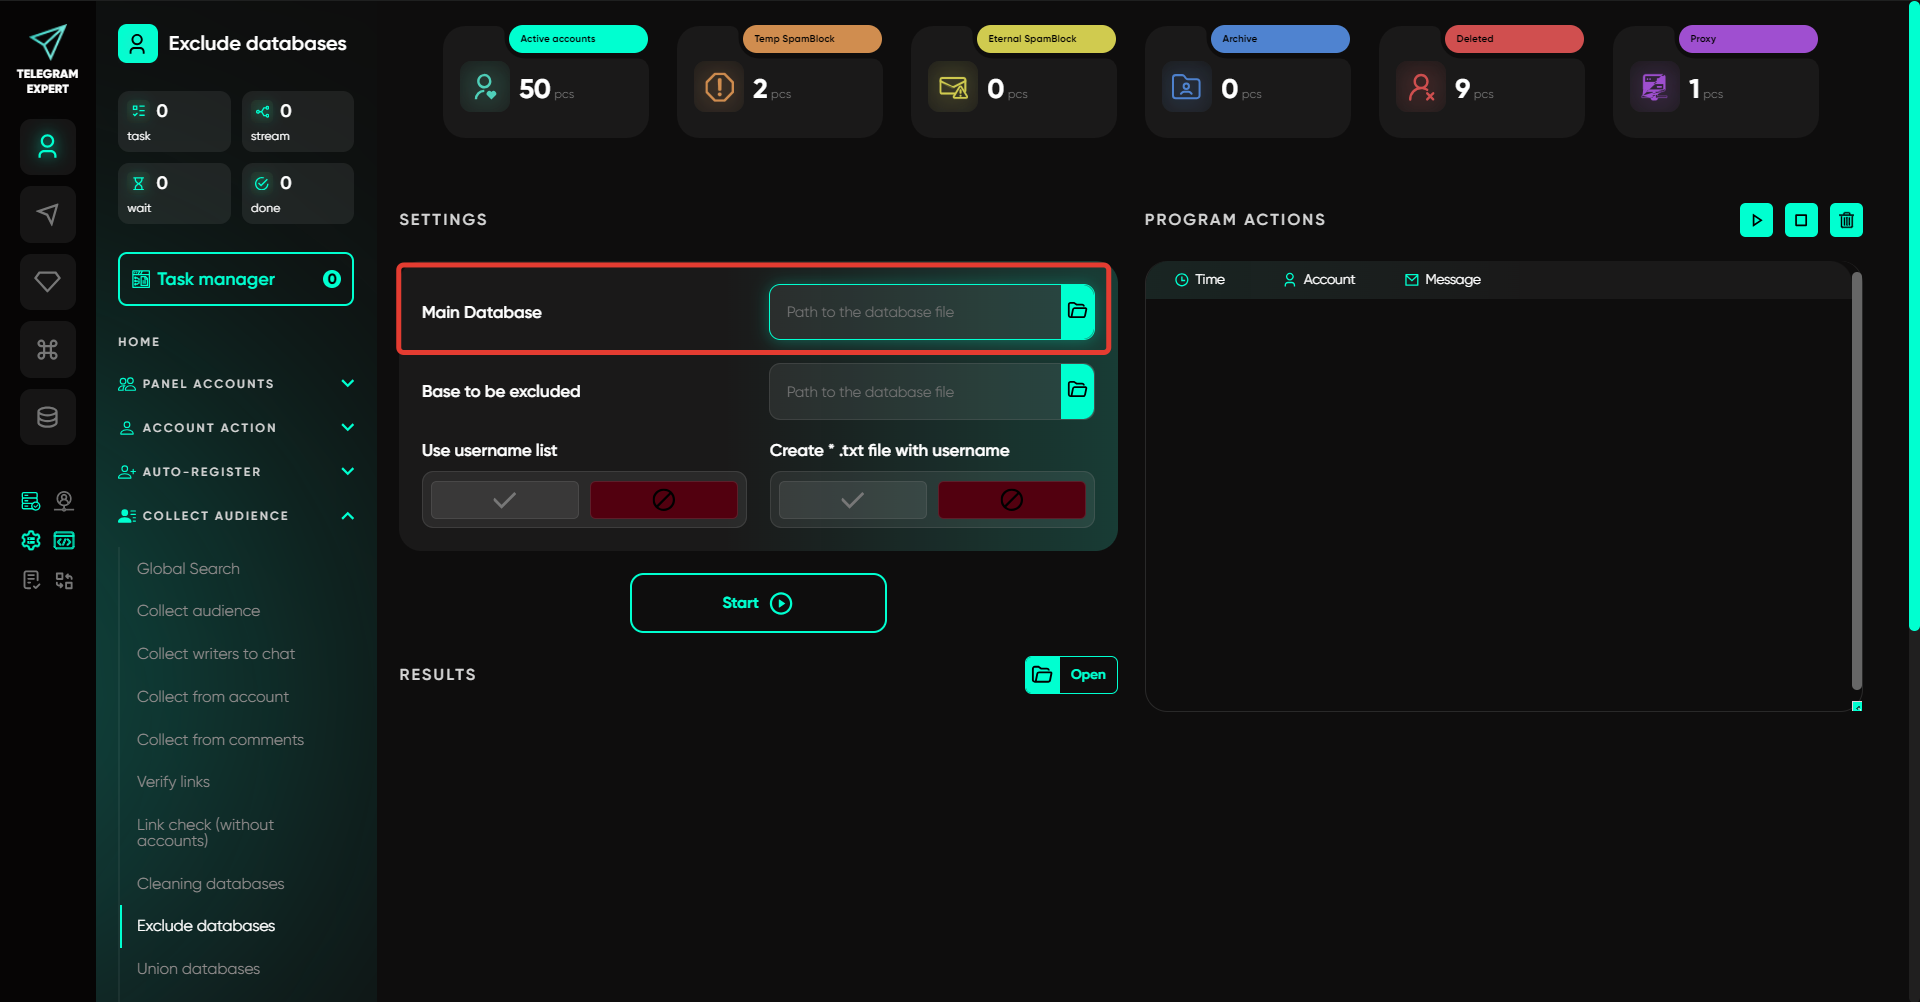Click the play icon in Program Actions
This screenshot has height=1002, width=1920.
coord(1756,220)
